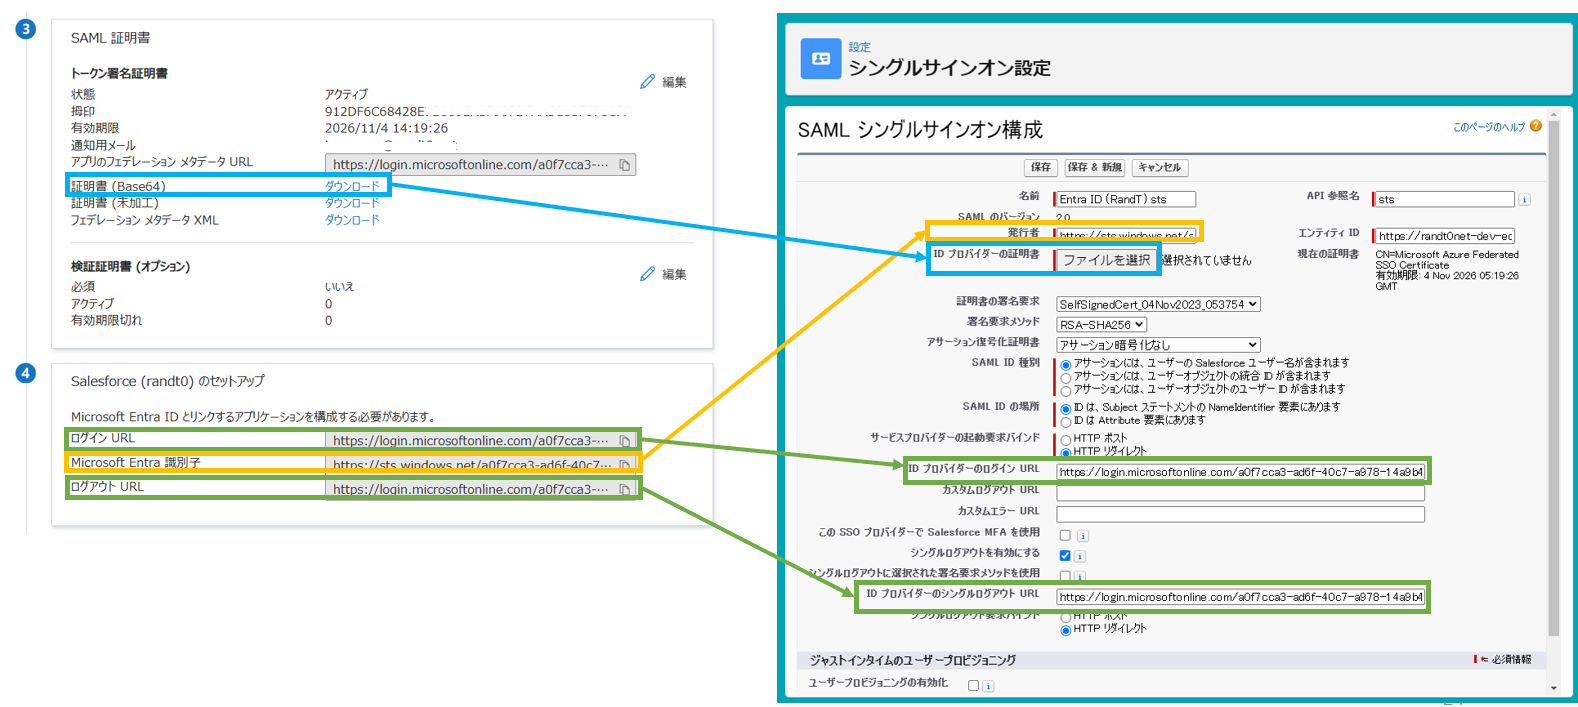Viewport: 1578px width, 707px height.
Task: Select the Salesforce ユーザー名 SAML ID type radio
Action: (x=1066, y=365)
